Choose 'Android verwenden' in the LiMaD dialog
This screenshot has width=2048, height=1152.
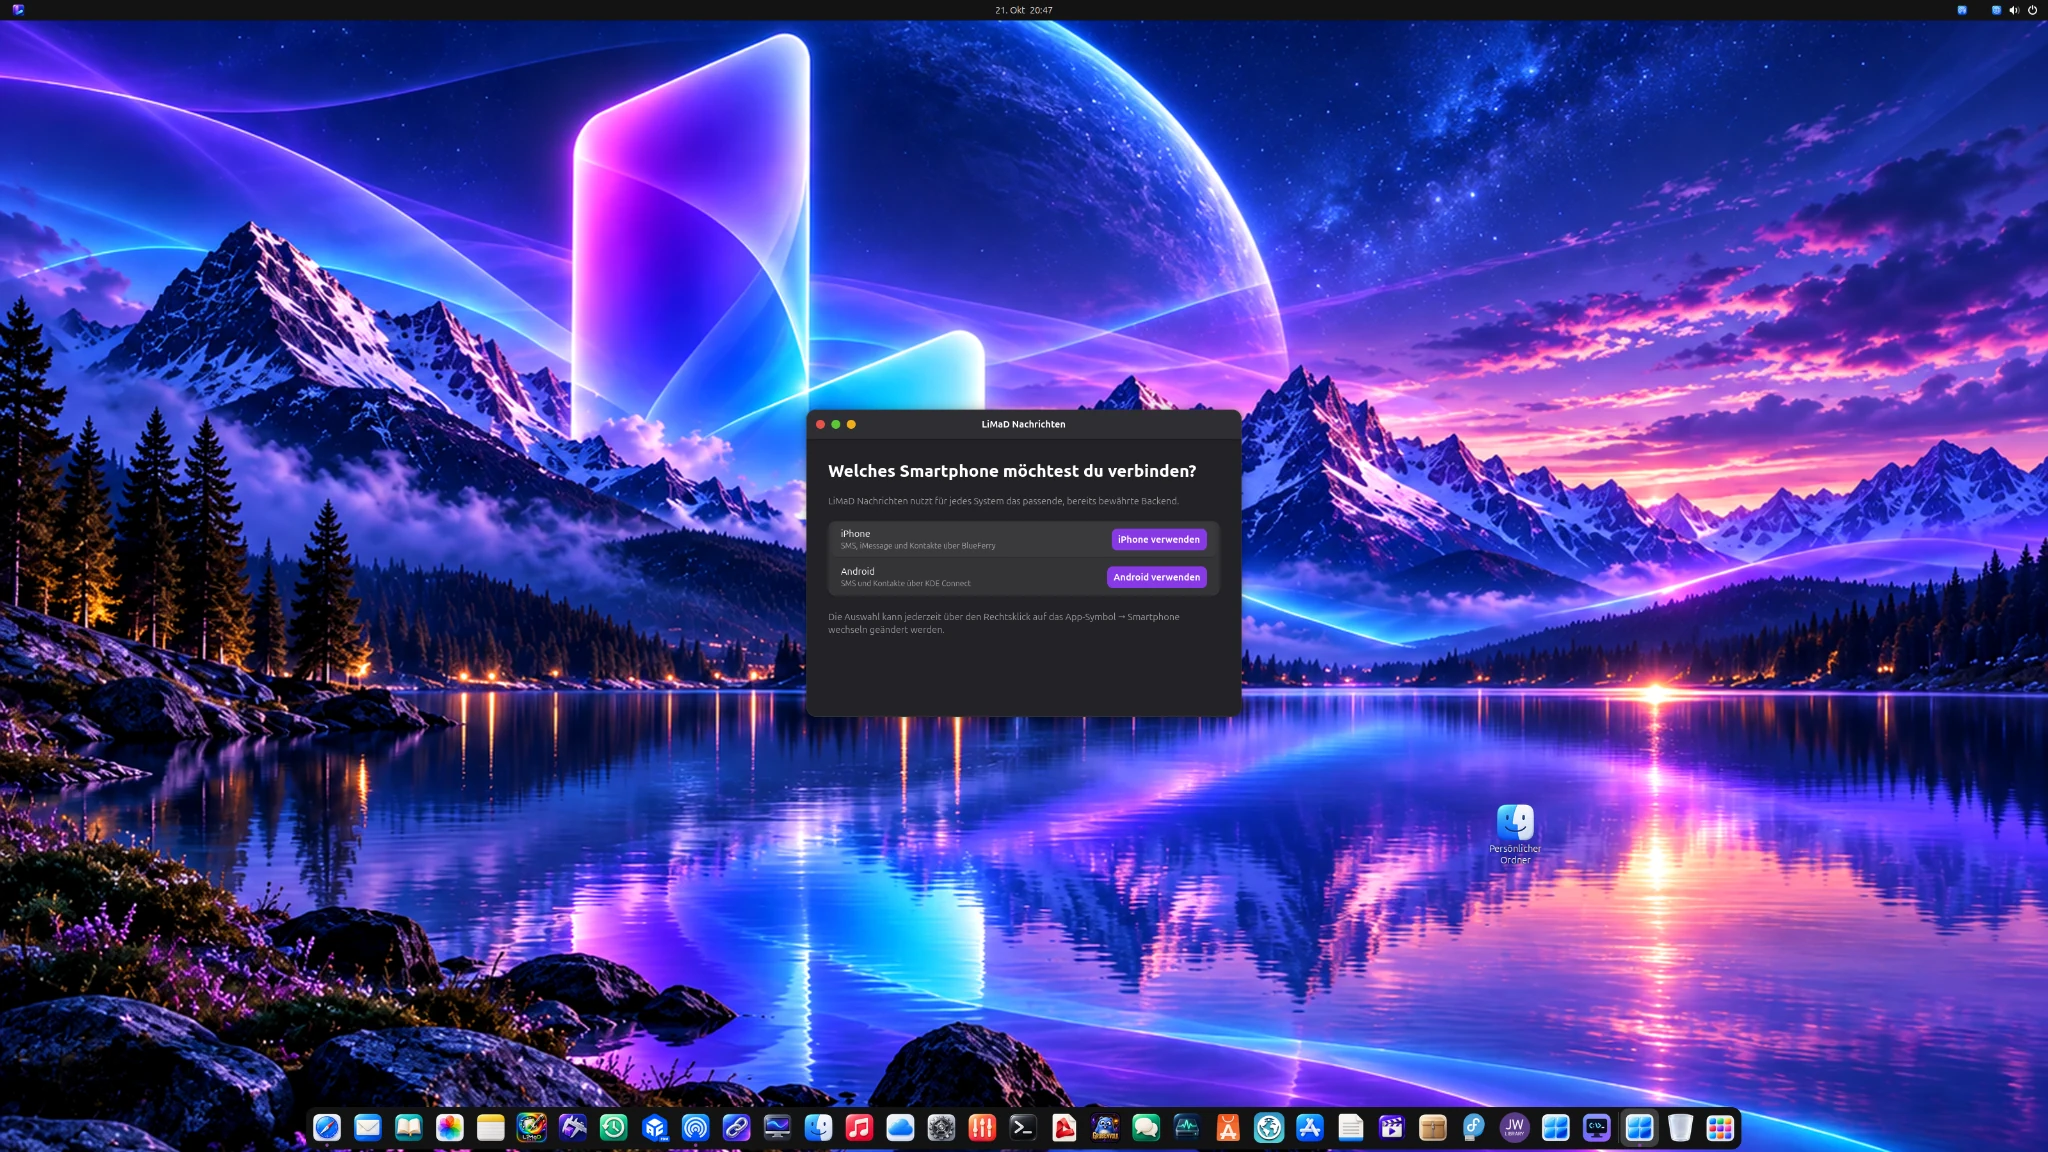tap(1156, 577)
